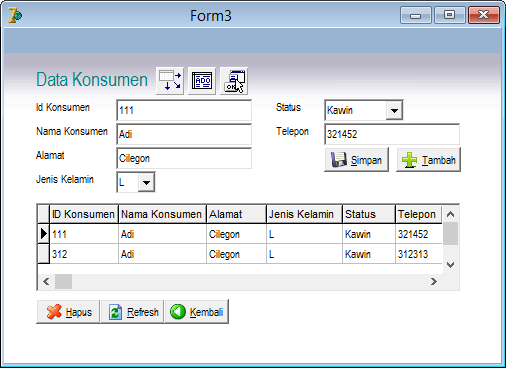Click Status cell Kawin in row 111

click(369, 234)
